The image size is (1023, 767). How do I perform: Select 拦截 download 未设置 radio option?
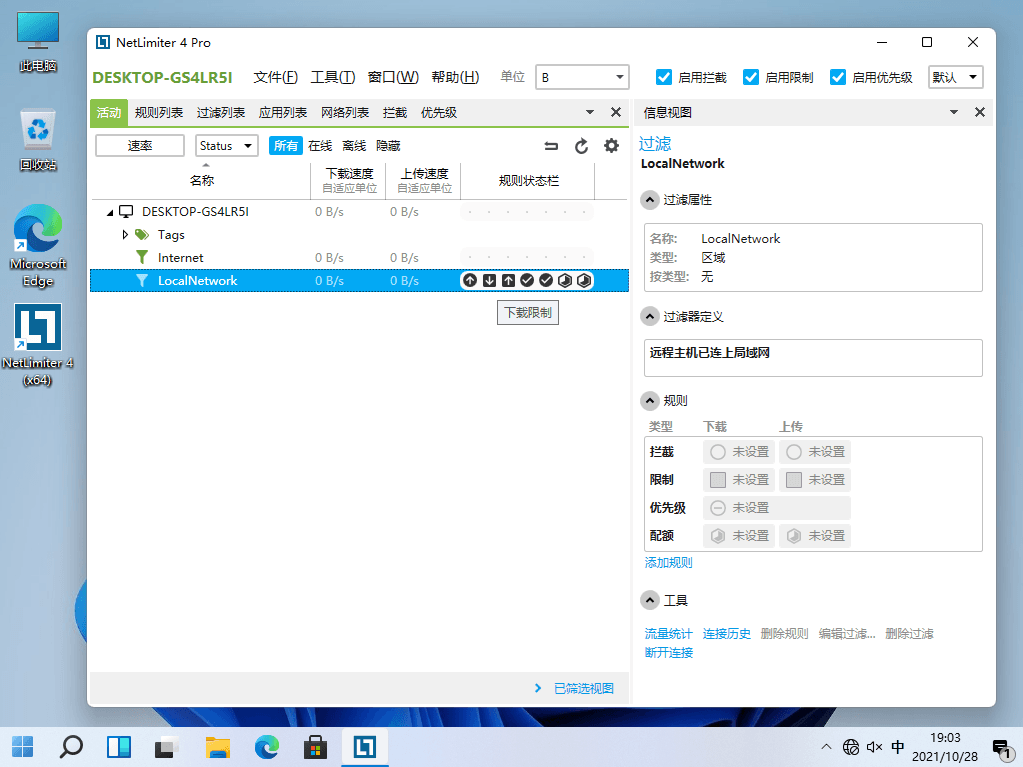[x=739, y=452]
